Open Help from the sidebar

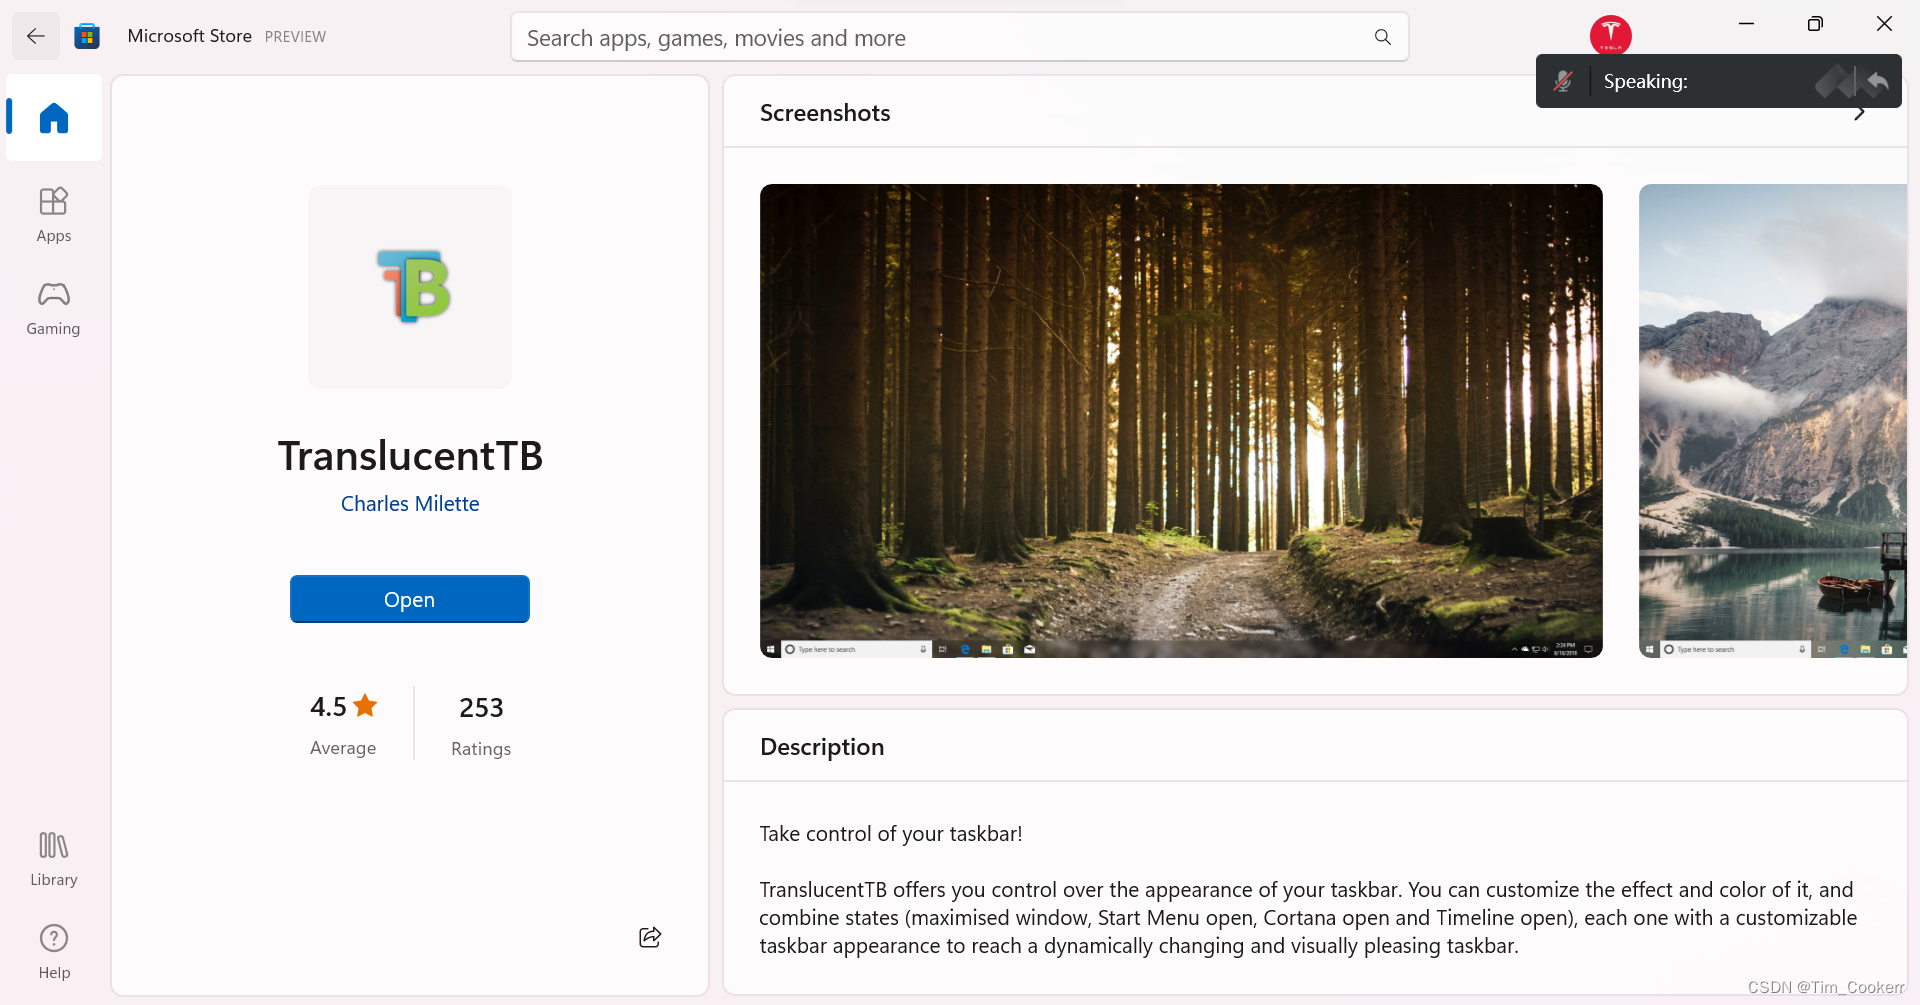(x=54, y=952)
